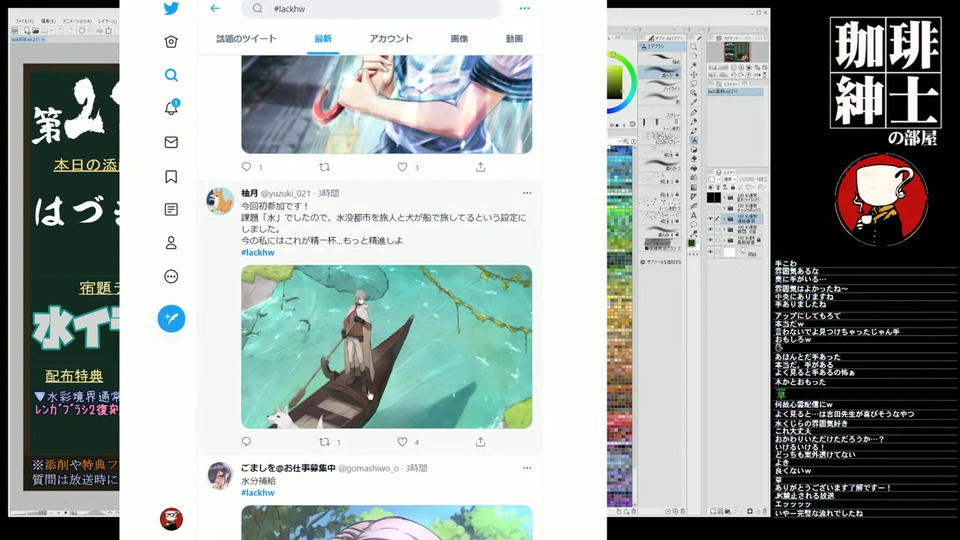Select the Text tool in Clip Studio
960x540 pixels.
coord(694,215)
